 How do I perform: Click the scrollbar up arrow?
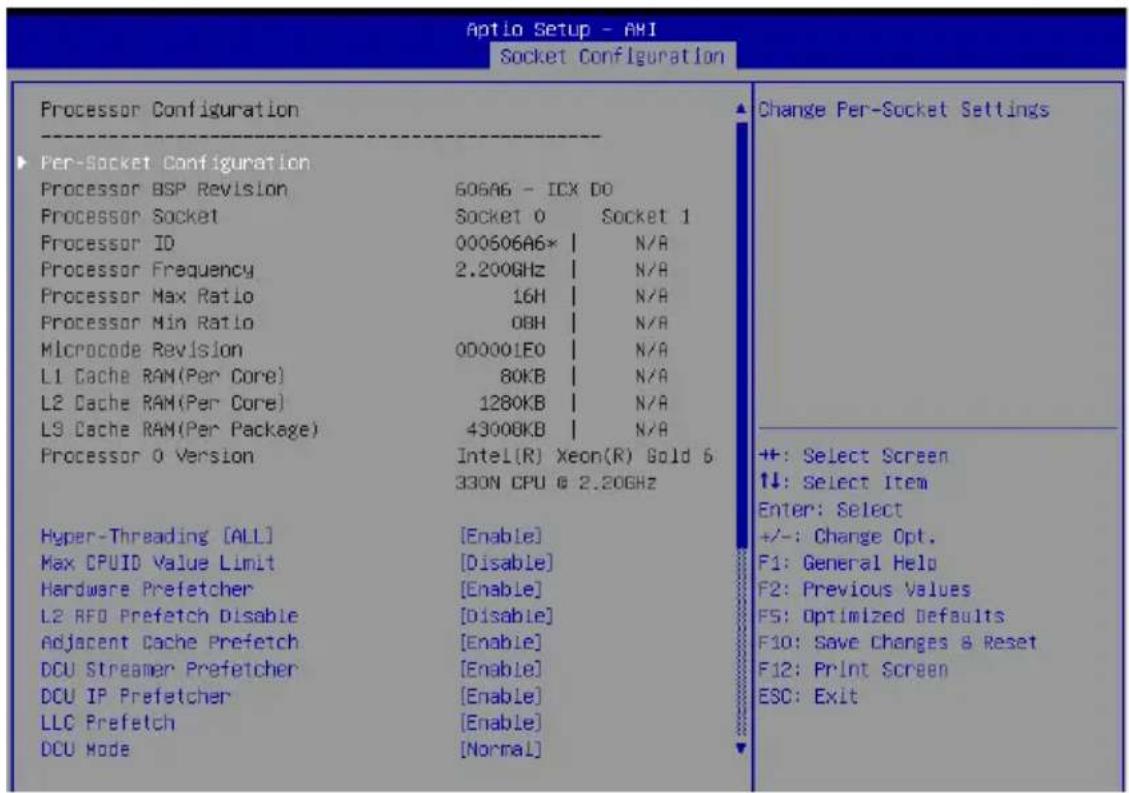[x=741, y=109]
